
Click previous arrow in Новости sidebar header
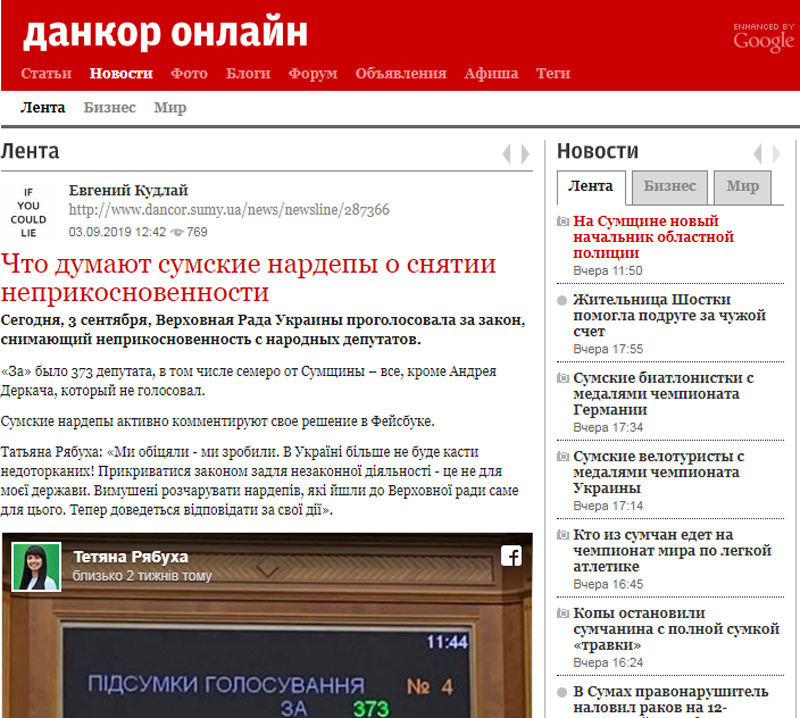tap(758, 154)
